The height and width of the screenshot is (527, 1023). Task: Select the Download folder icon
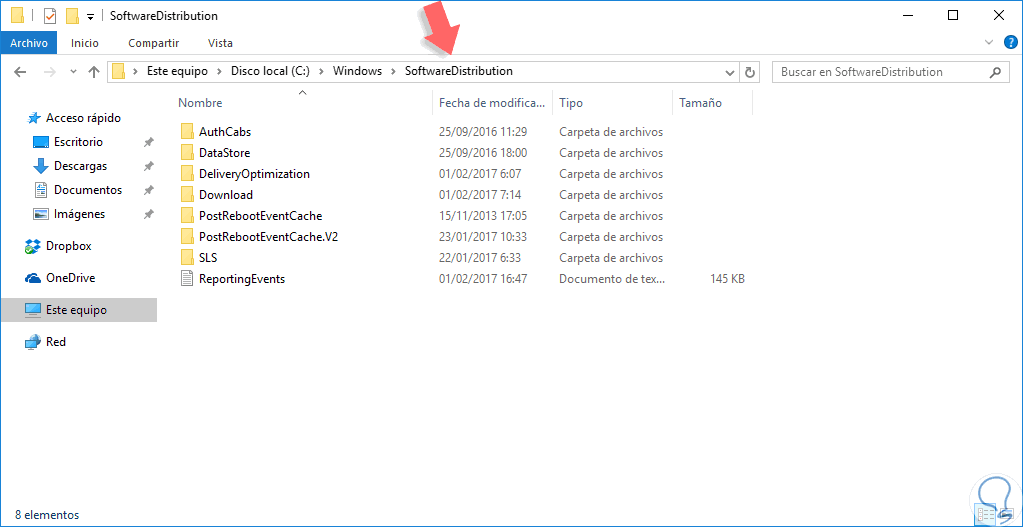click(187, 194)
